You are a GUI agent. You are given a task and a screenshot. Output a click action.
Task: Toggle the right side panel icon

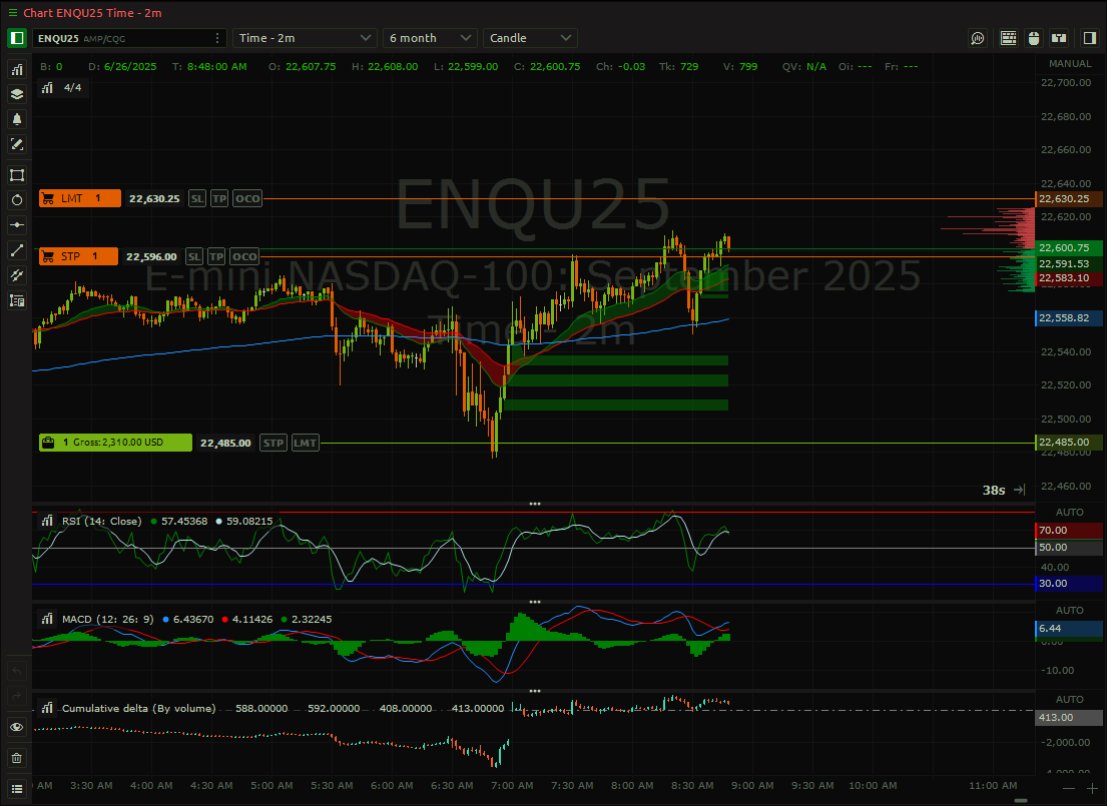tap(1089, 38)
